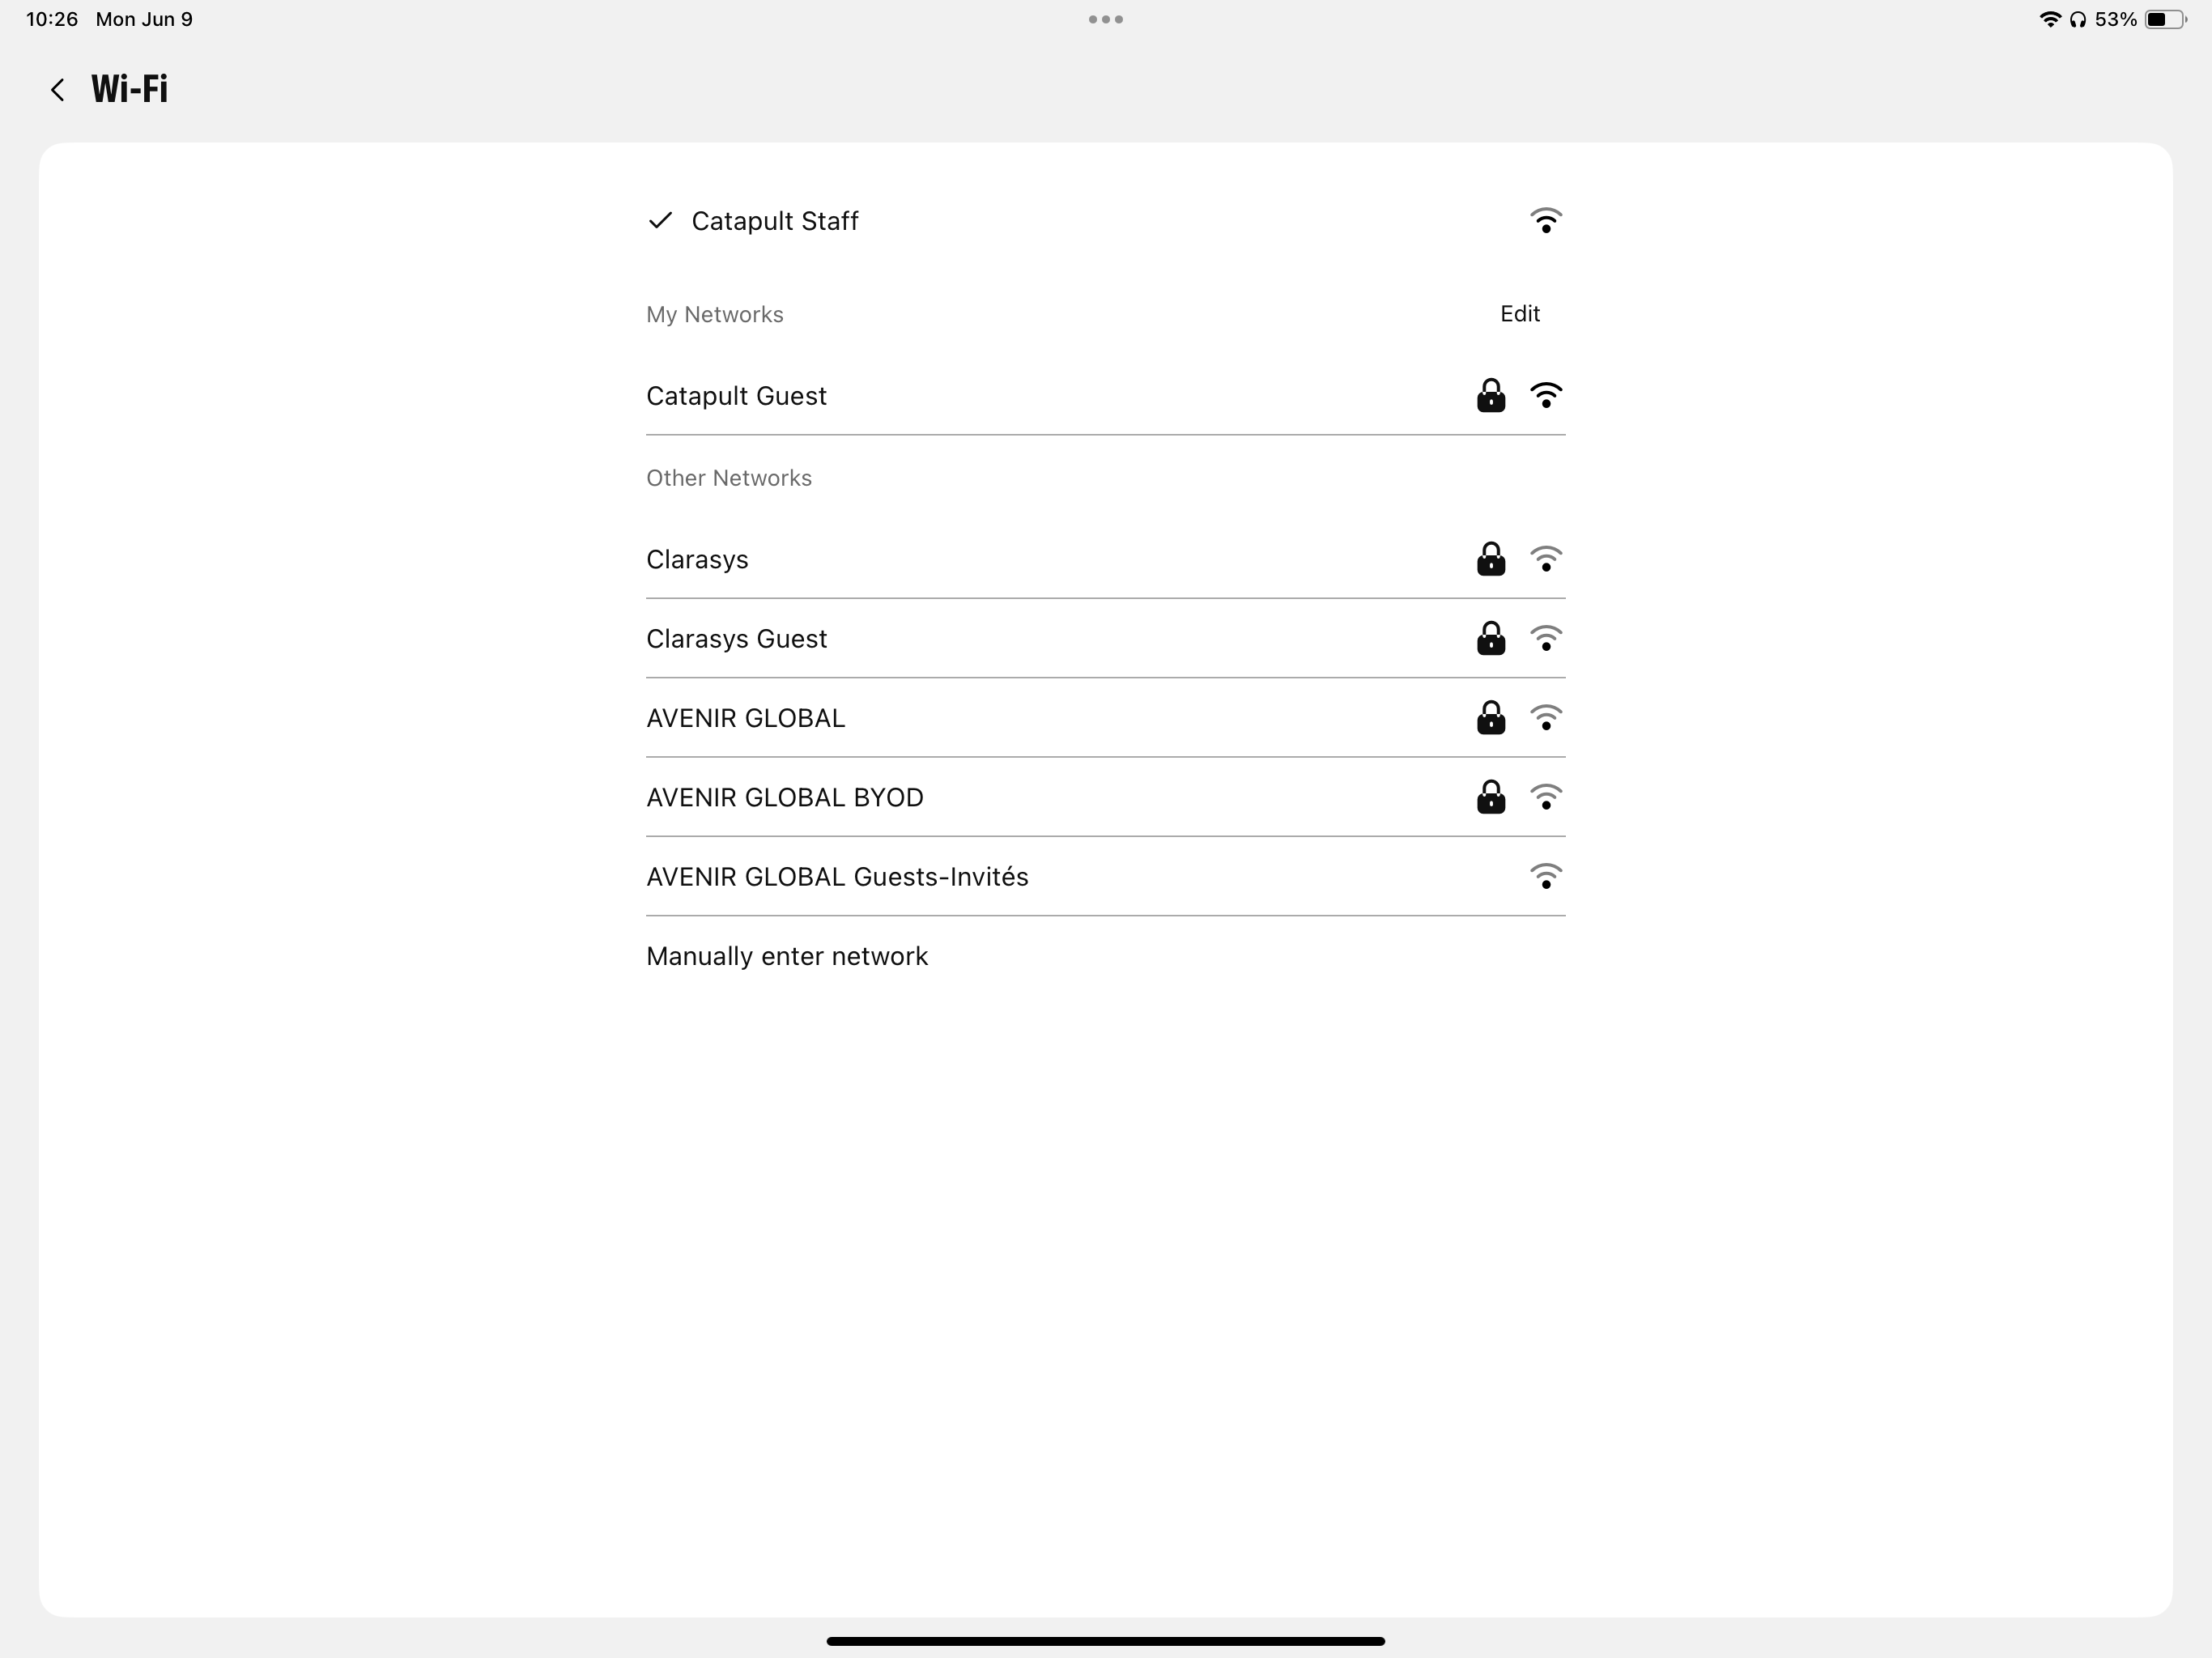Tap the Other Networks section header
The width and height of the screenshot is (2212, 1658).
coord(729,478)
